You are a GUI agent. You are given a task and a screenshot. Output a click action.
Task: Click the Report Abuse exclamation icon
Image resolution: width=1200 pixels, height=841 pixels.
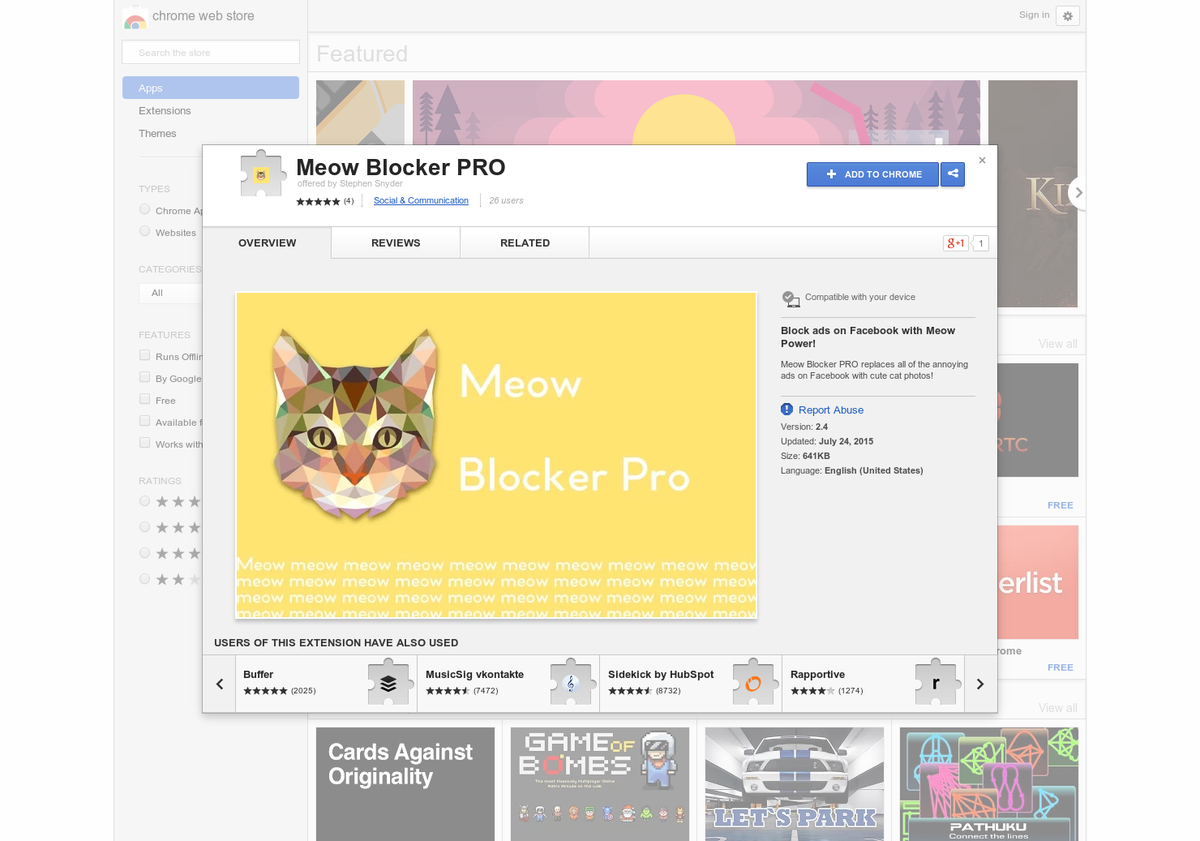coord(787,410)
